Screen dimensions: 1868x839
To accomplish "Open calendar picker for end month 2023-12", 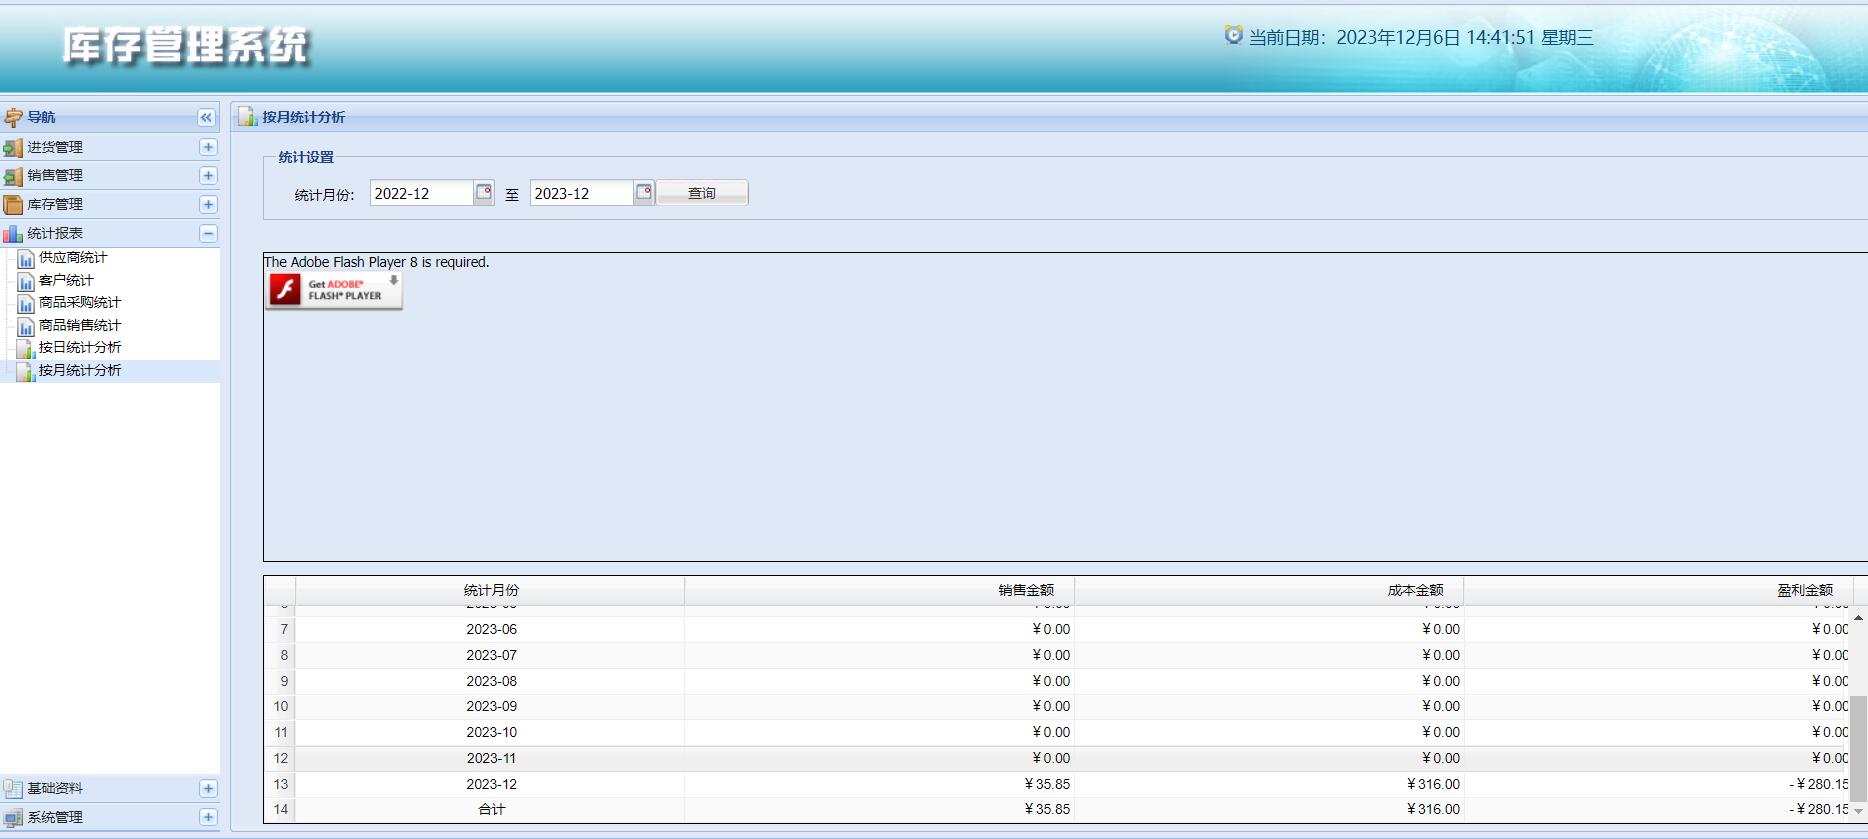I will [644, 192].
